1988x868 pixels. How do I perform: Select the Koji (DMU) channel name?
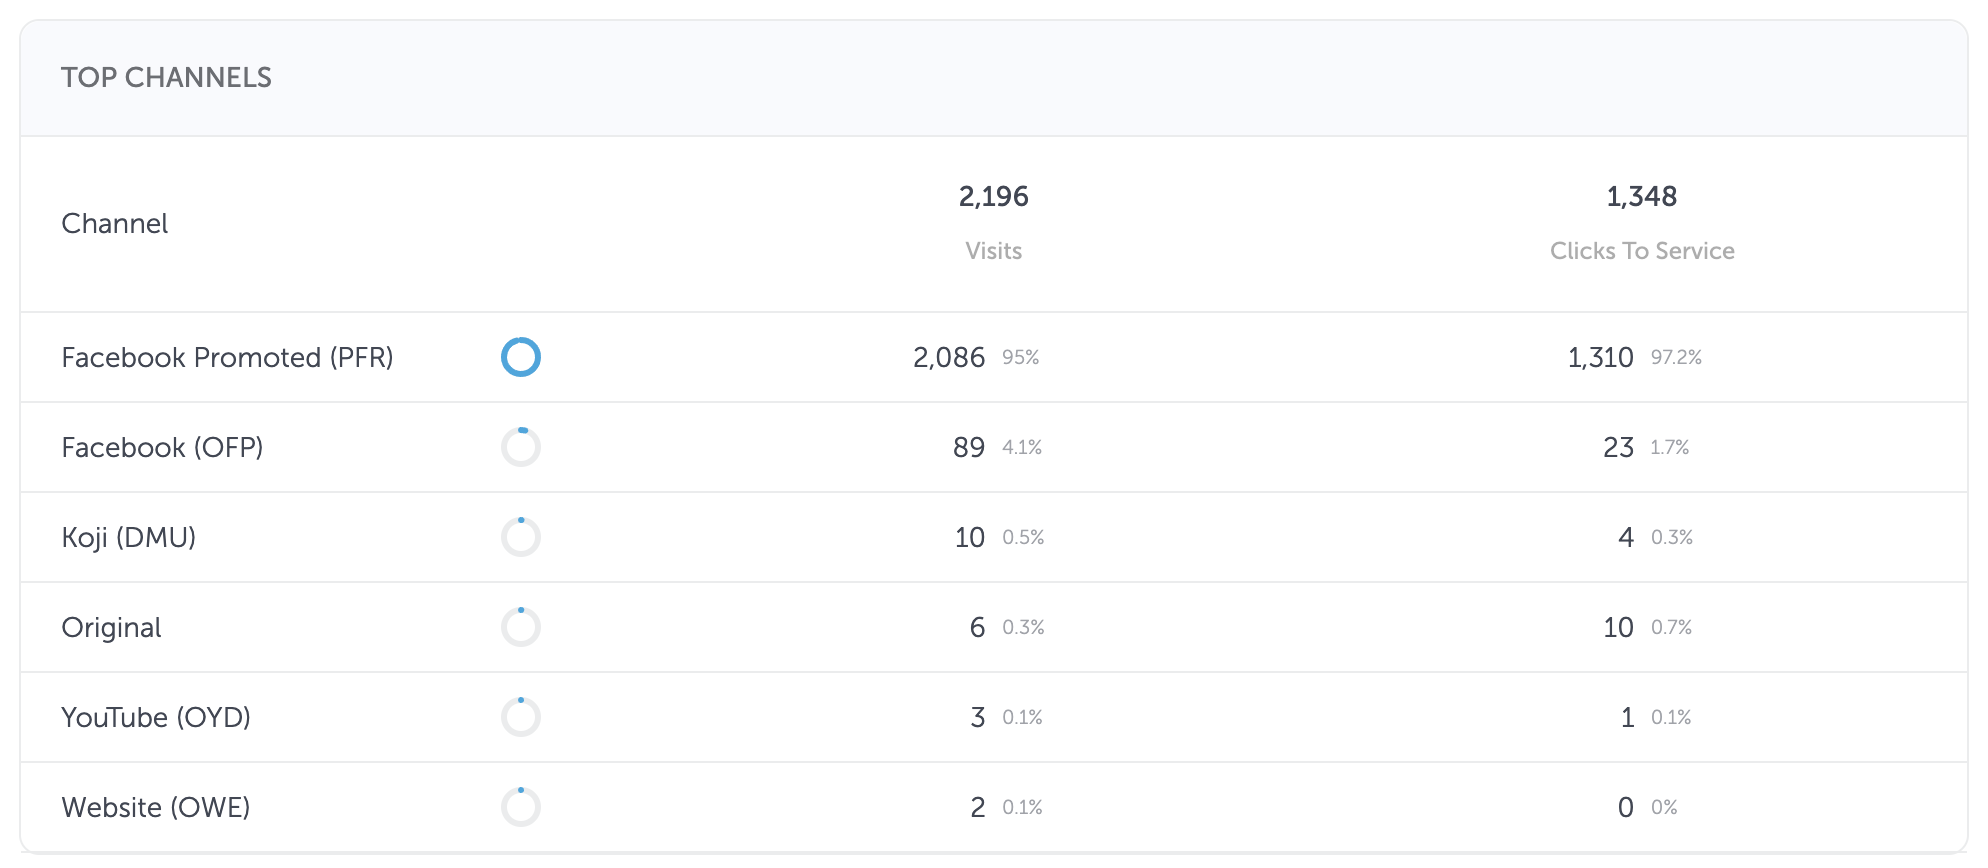pos(128,537)
